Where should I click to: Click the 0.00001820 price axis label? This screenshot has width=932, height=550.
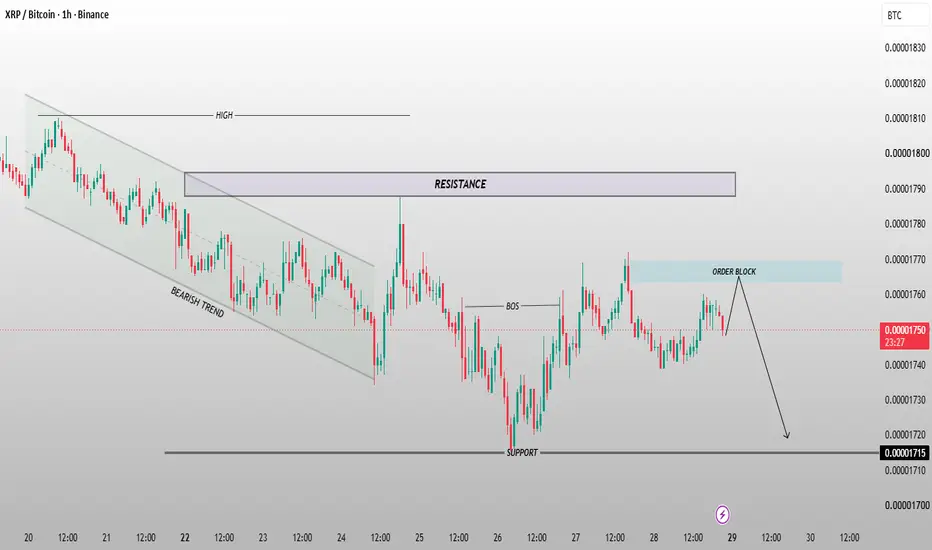[905, 83]
